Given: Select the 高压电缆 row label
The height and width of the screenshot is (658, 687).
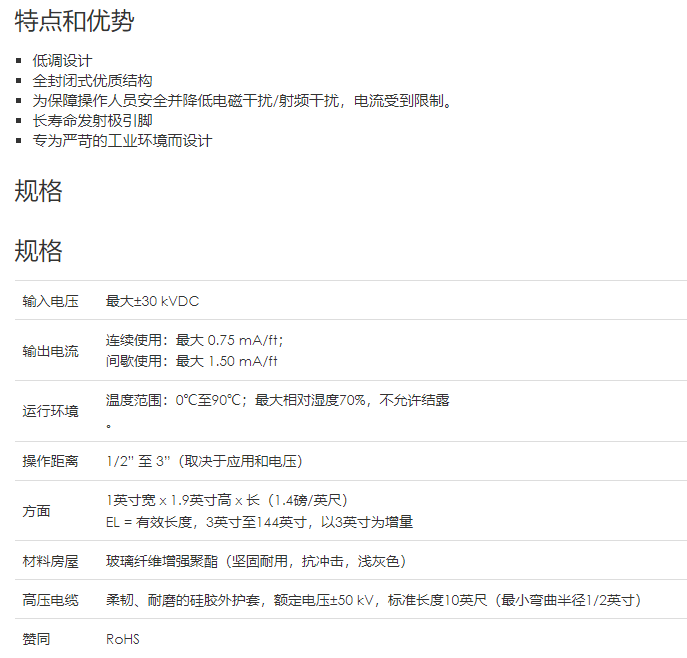Looking at the screenshot, I should coord(50,600).
